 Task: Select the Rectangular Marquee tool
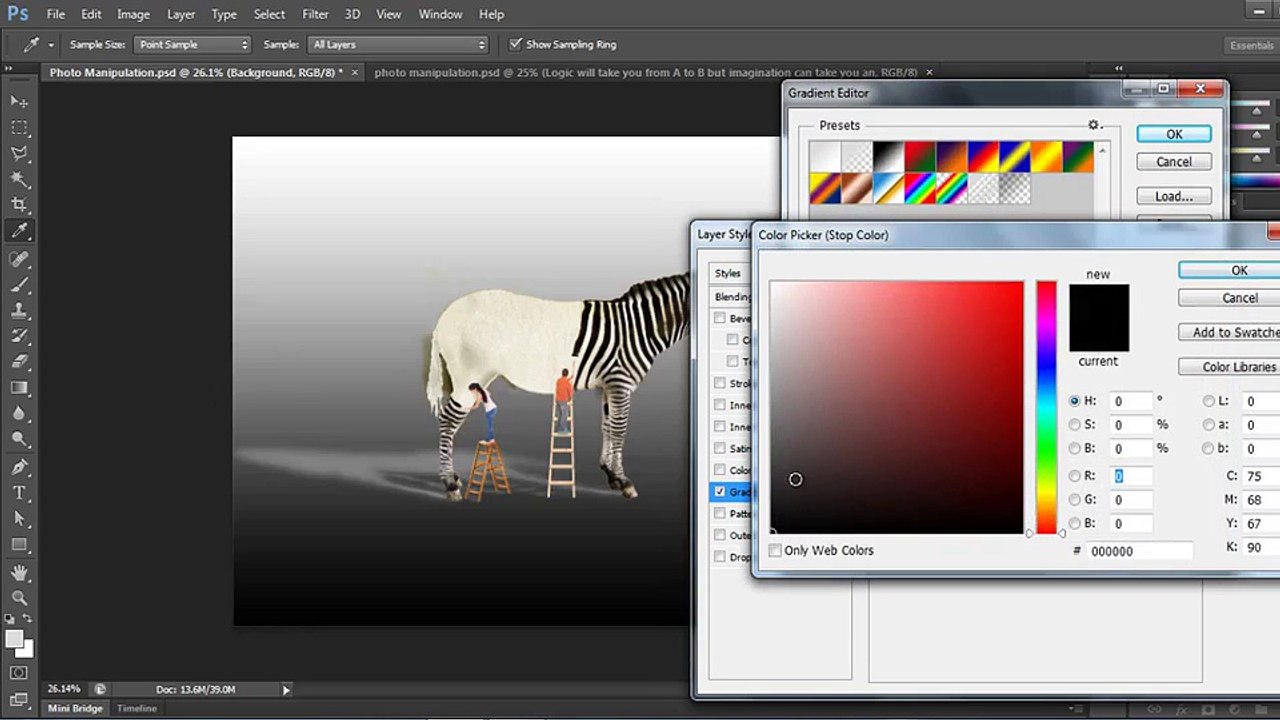tap(19, 127)
